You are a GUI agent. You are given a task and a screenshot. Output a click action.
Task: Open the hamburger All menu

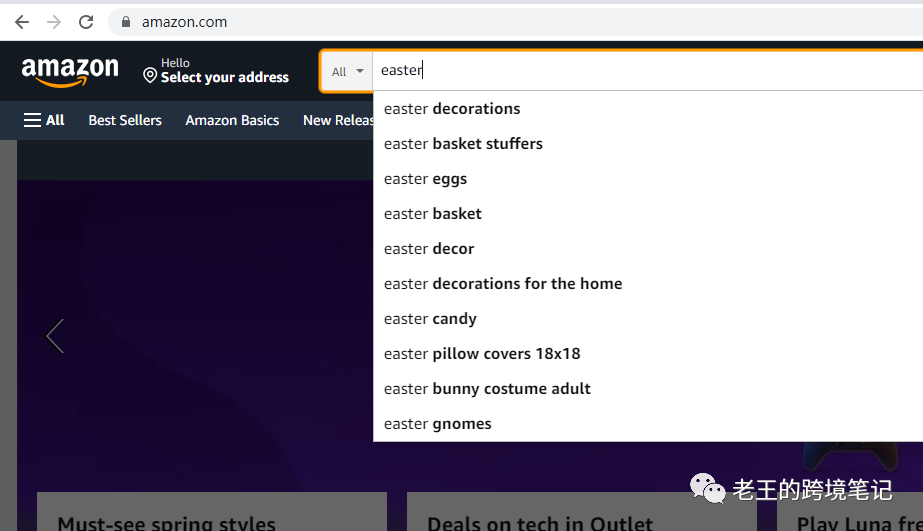44,120
